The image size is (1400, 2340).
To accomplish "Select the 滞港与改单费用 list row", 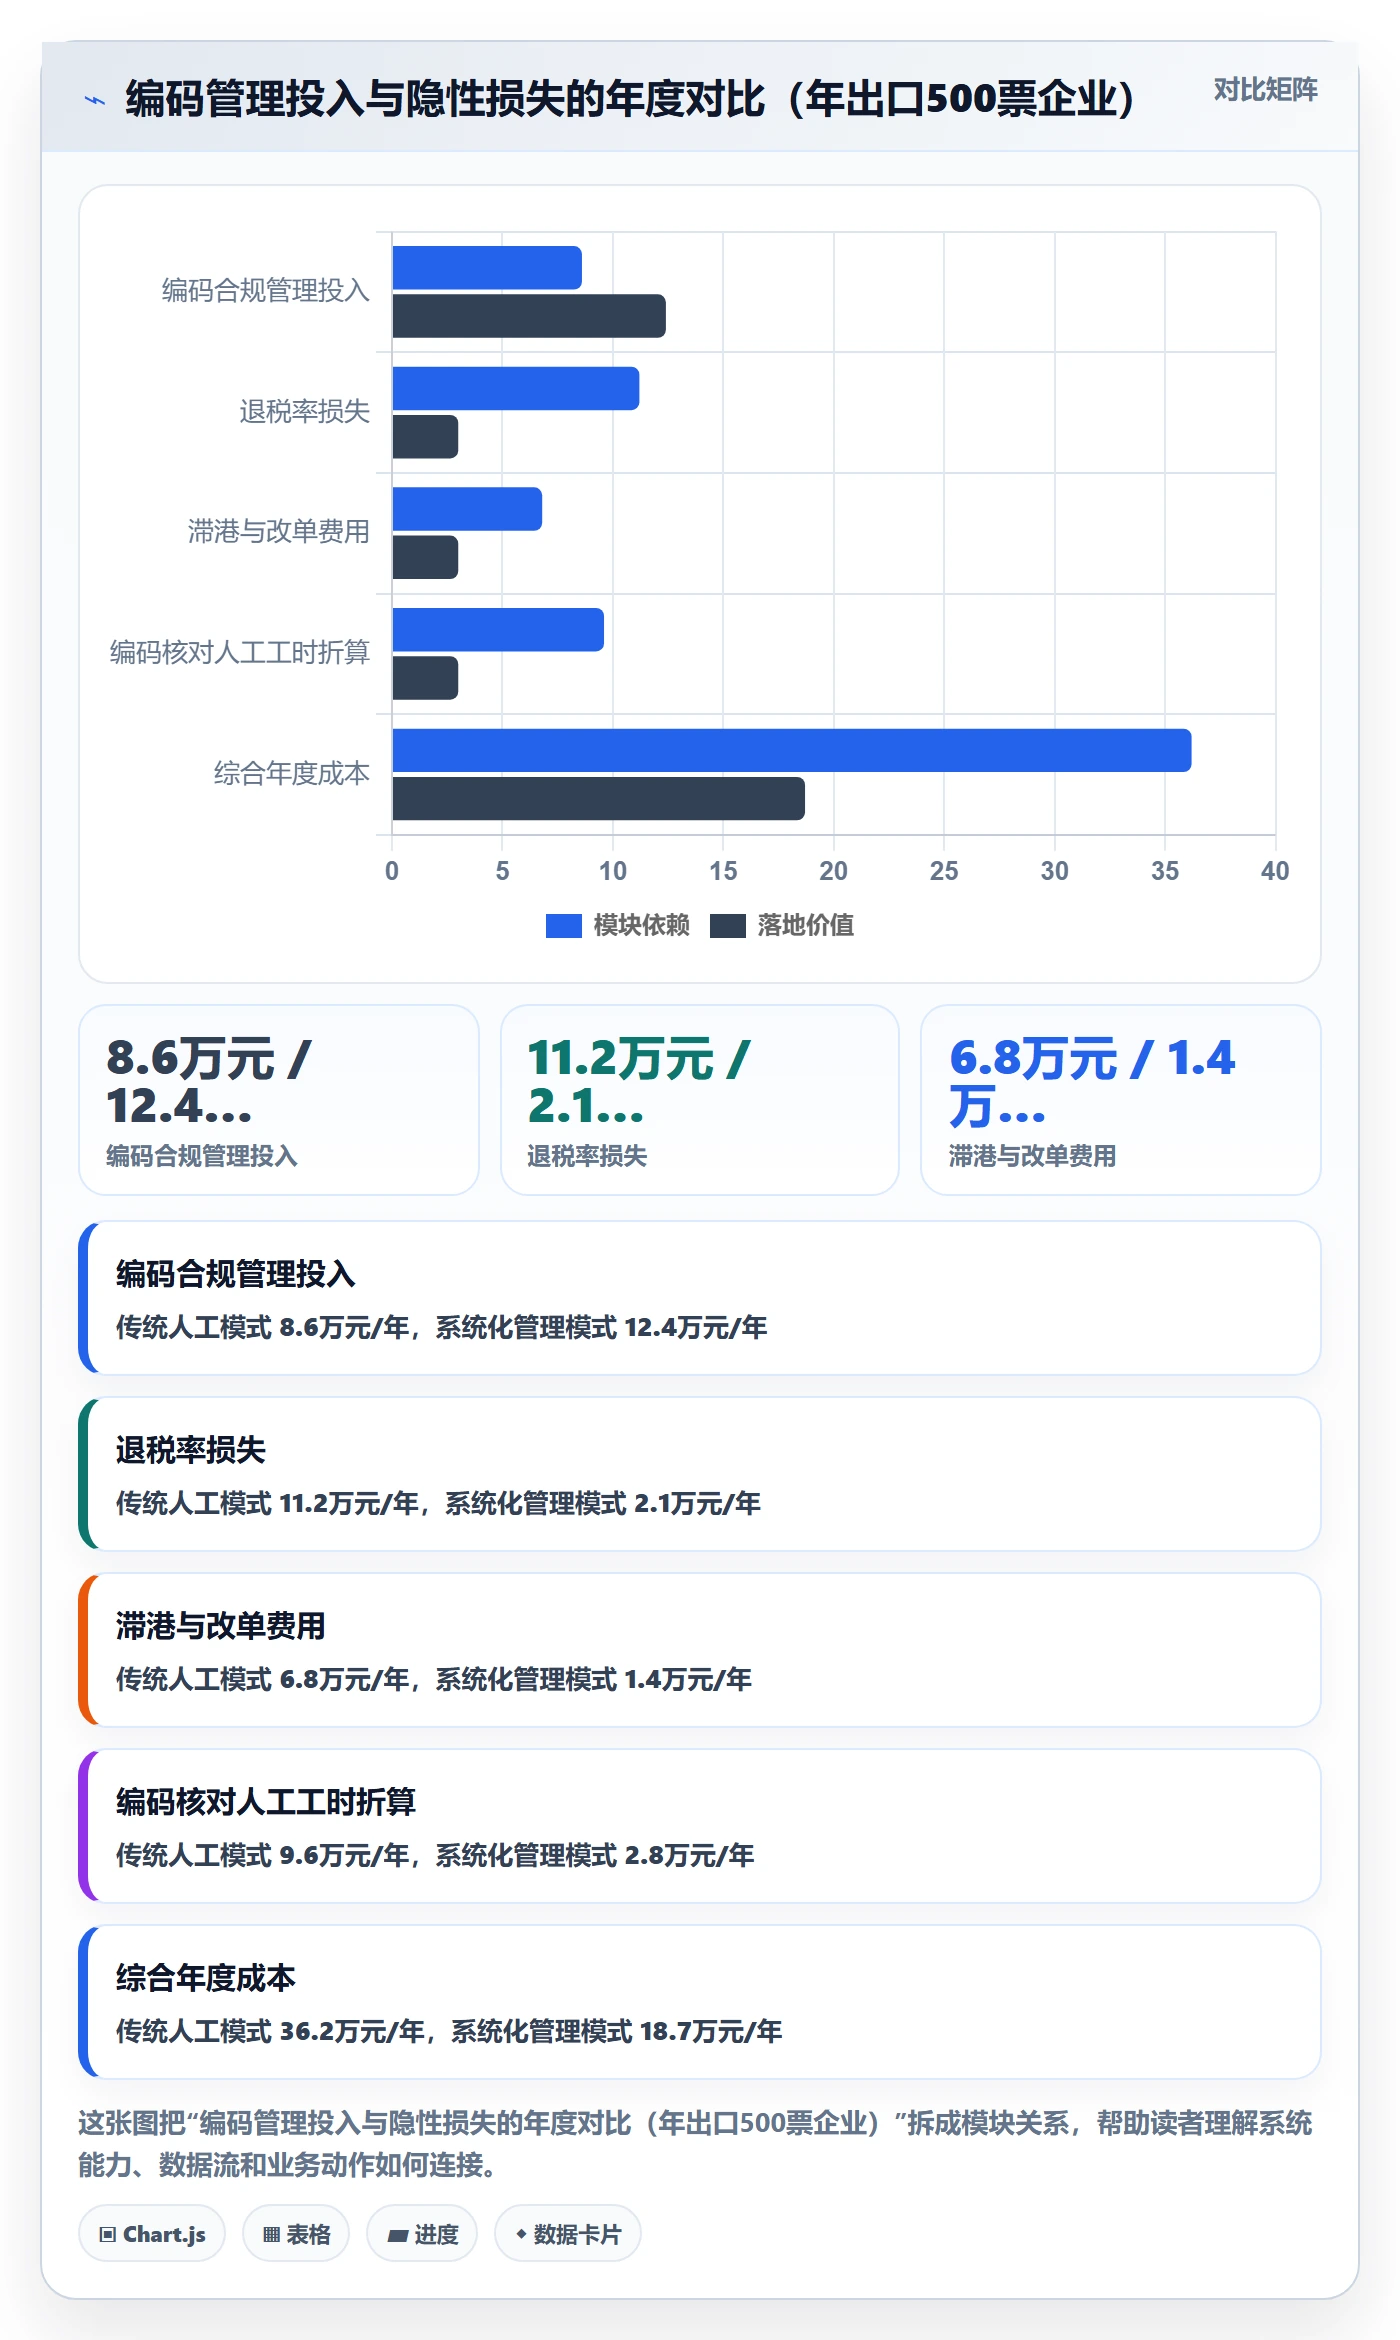I will (700, 1650).
